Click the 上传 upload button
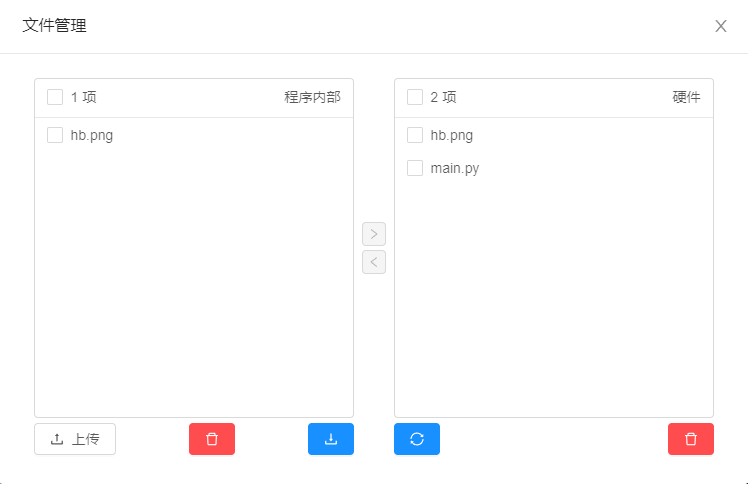The width and height of the screenshot is (748, 484). point(75,439)
